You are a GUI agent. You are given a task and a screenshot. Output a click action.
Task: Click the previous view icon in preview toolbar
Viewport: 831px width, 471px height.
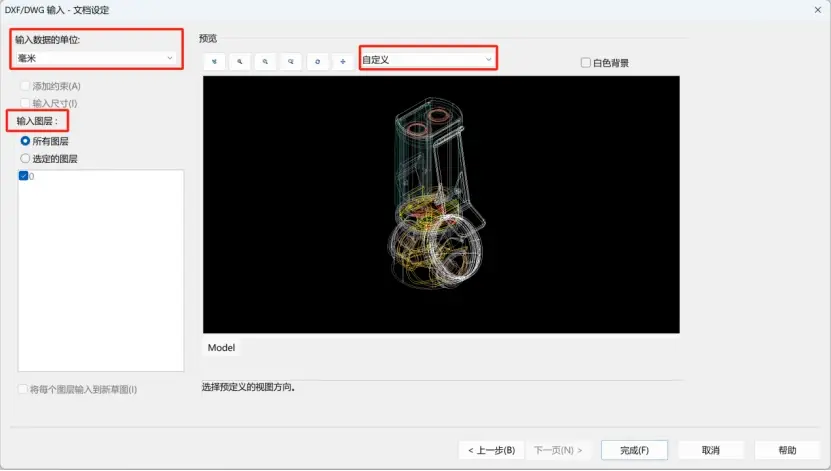pyautogui.click(x=215, y=61)
